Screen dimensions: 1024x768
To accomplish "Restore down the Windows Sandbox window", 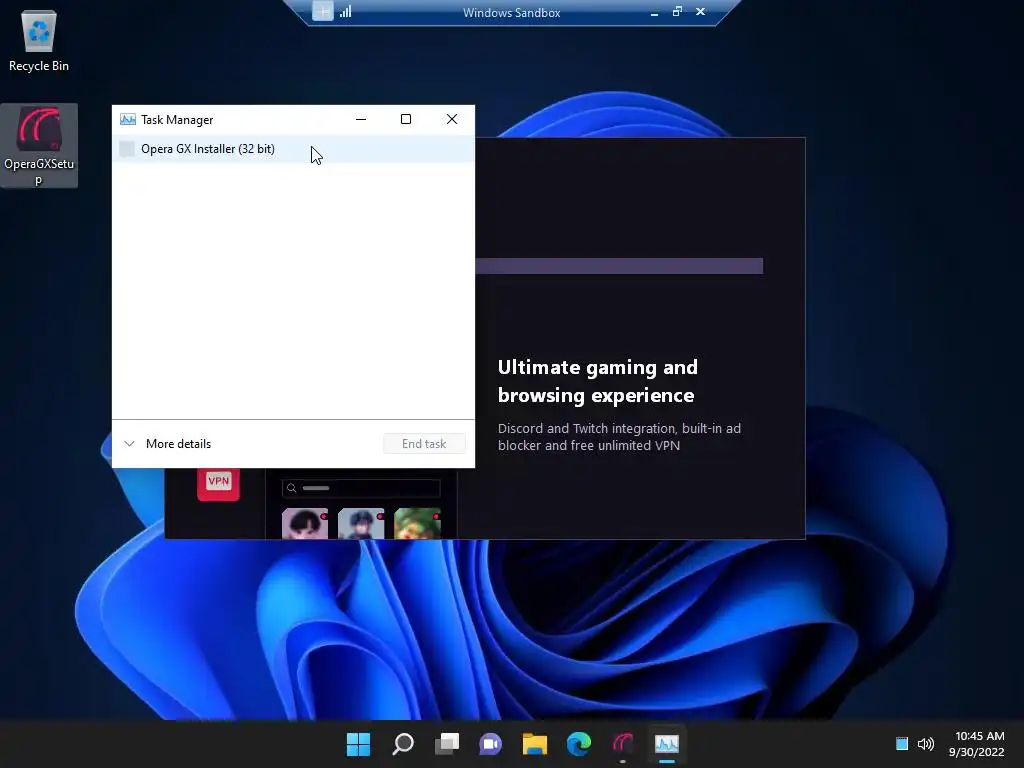I will [677, 12].
